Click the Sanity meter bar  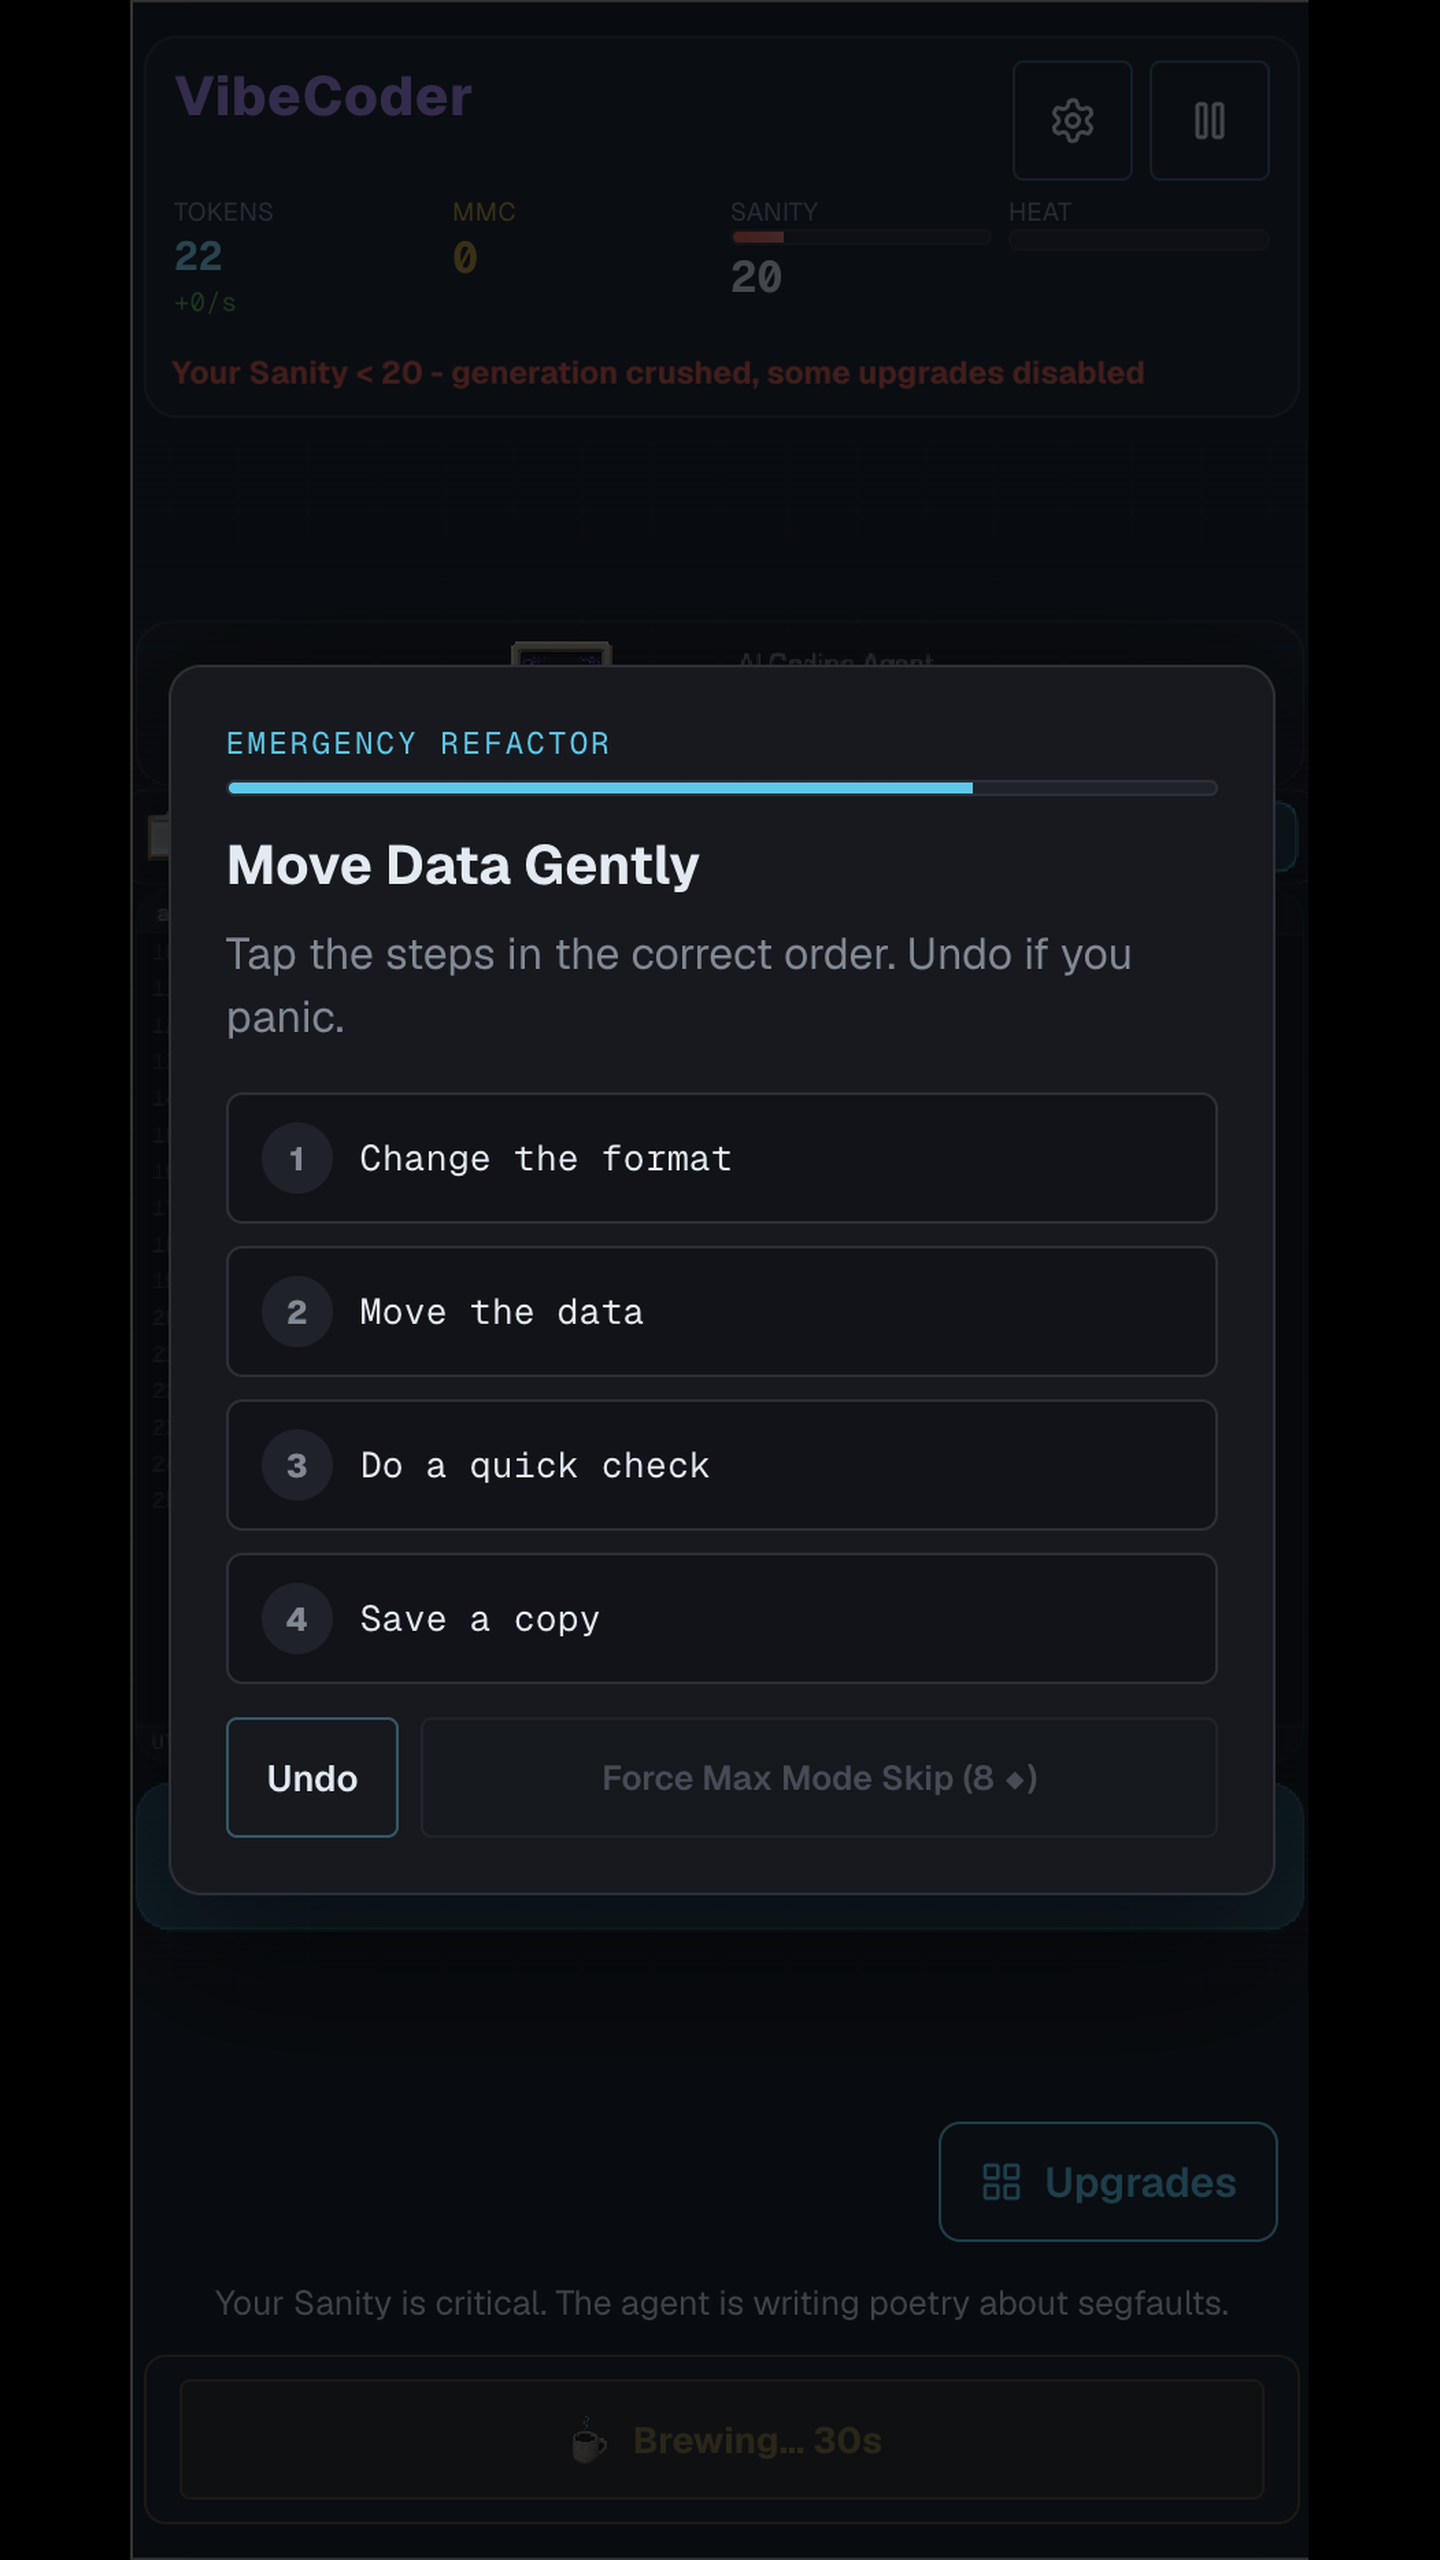coord(860,238)
